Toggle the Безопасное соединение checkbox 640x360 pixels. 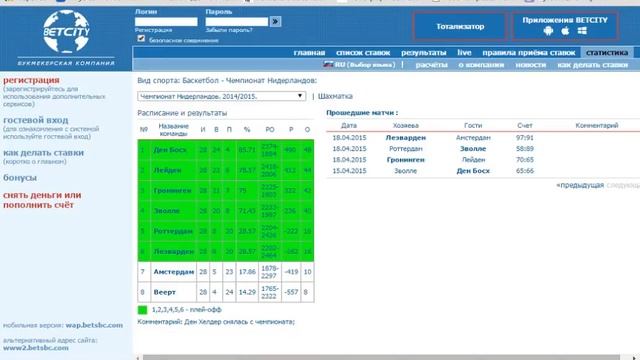(141, 38)
